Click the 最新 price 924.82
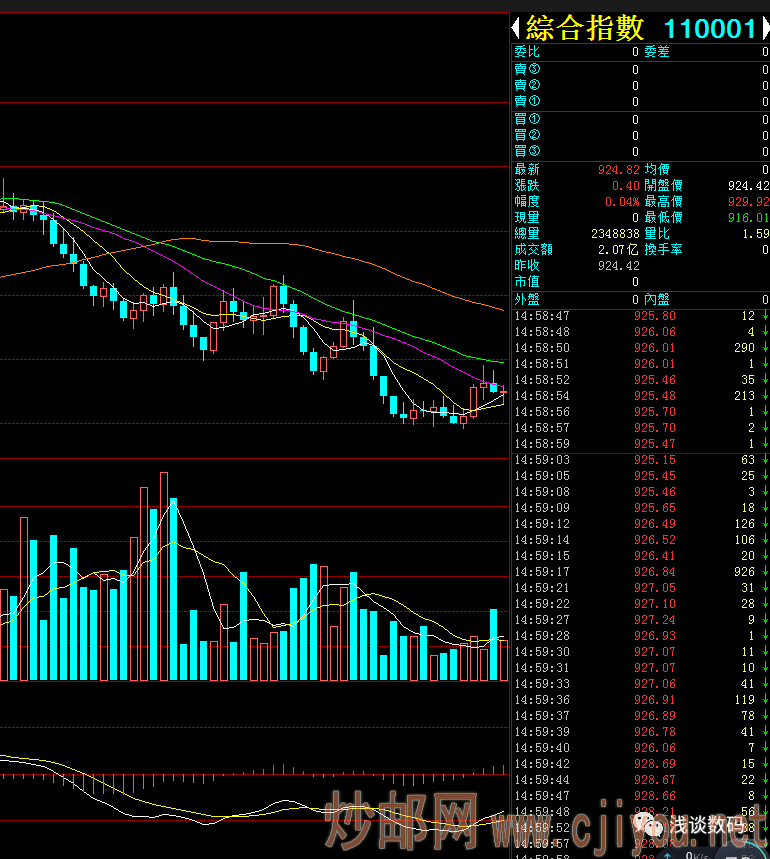 pyautogui.click(x=620, y=170)
